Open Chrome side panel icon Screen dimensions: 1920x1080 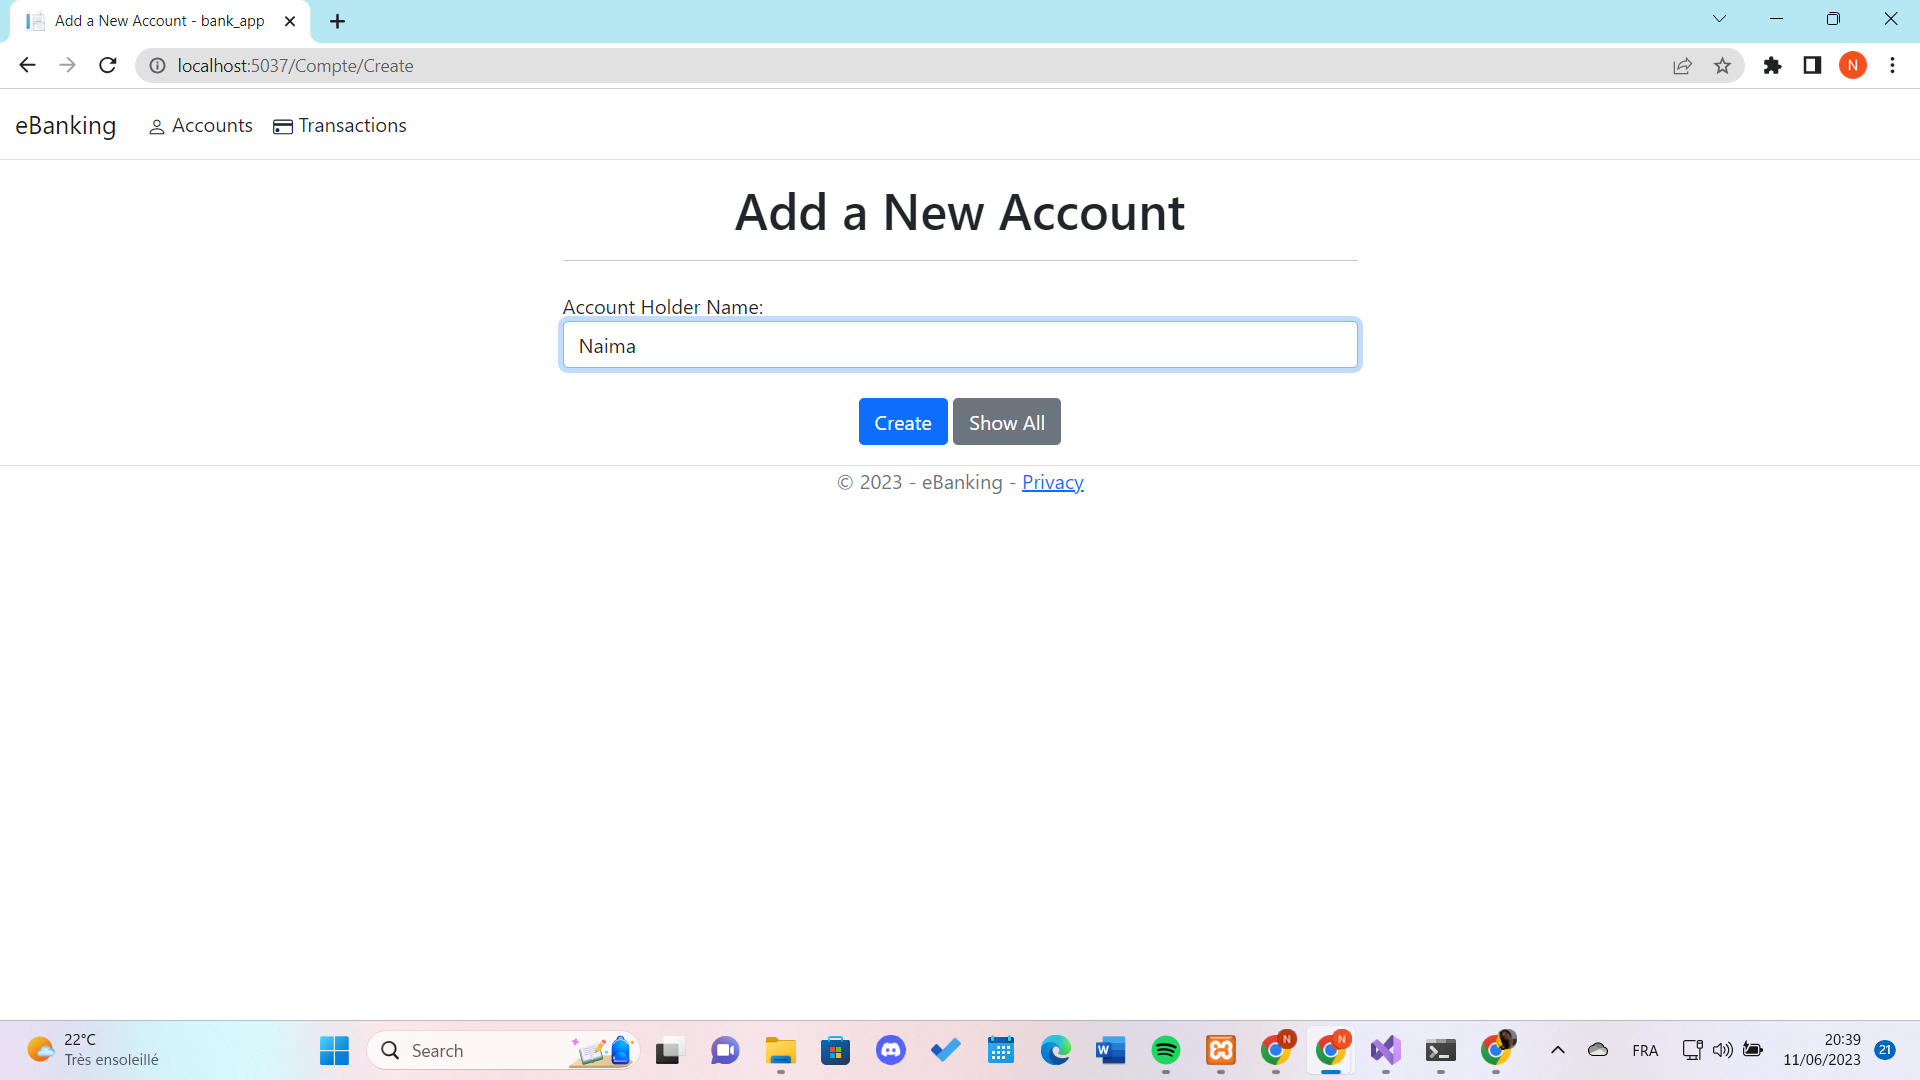[1812, 66]
